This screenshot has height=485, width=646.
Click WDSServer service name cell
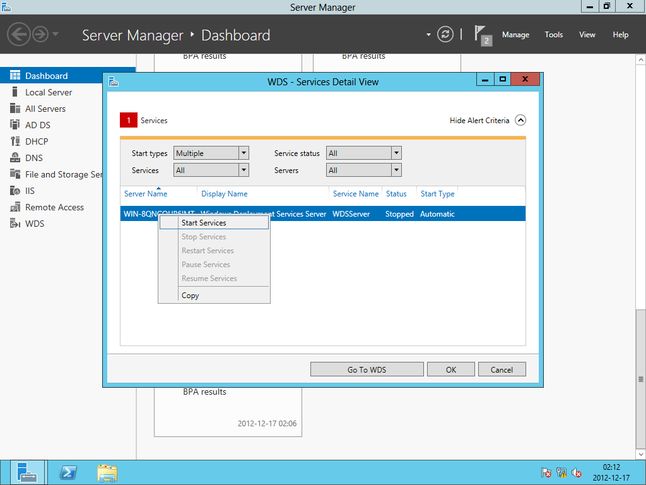tap(351, 214)
